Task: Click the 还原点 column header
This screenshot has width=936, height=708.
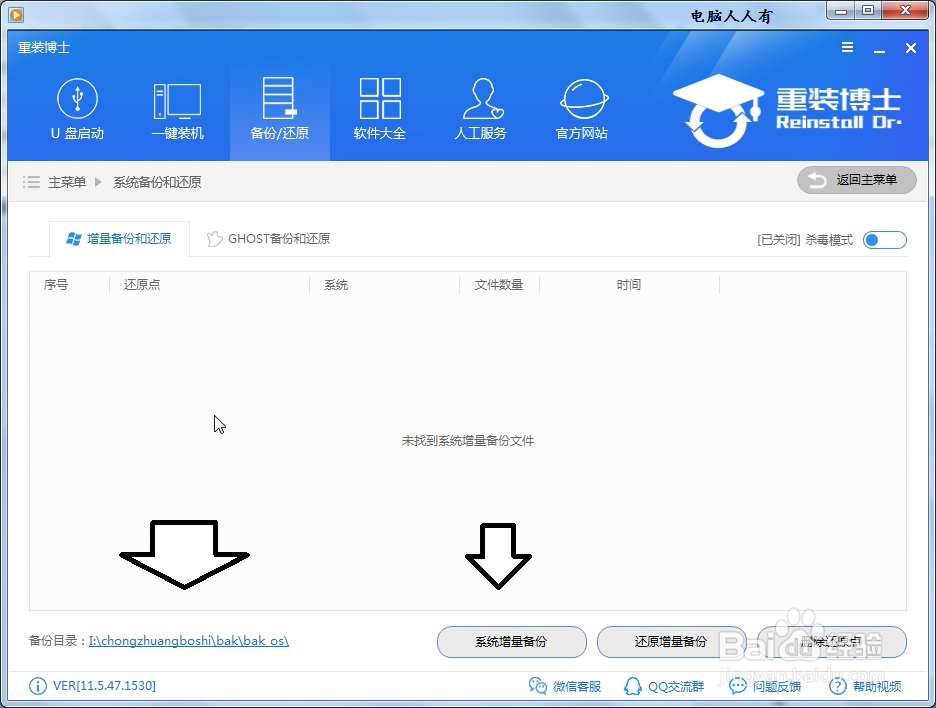Action: click(x=141, y=285)
